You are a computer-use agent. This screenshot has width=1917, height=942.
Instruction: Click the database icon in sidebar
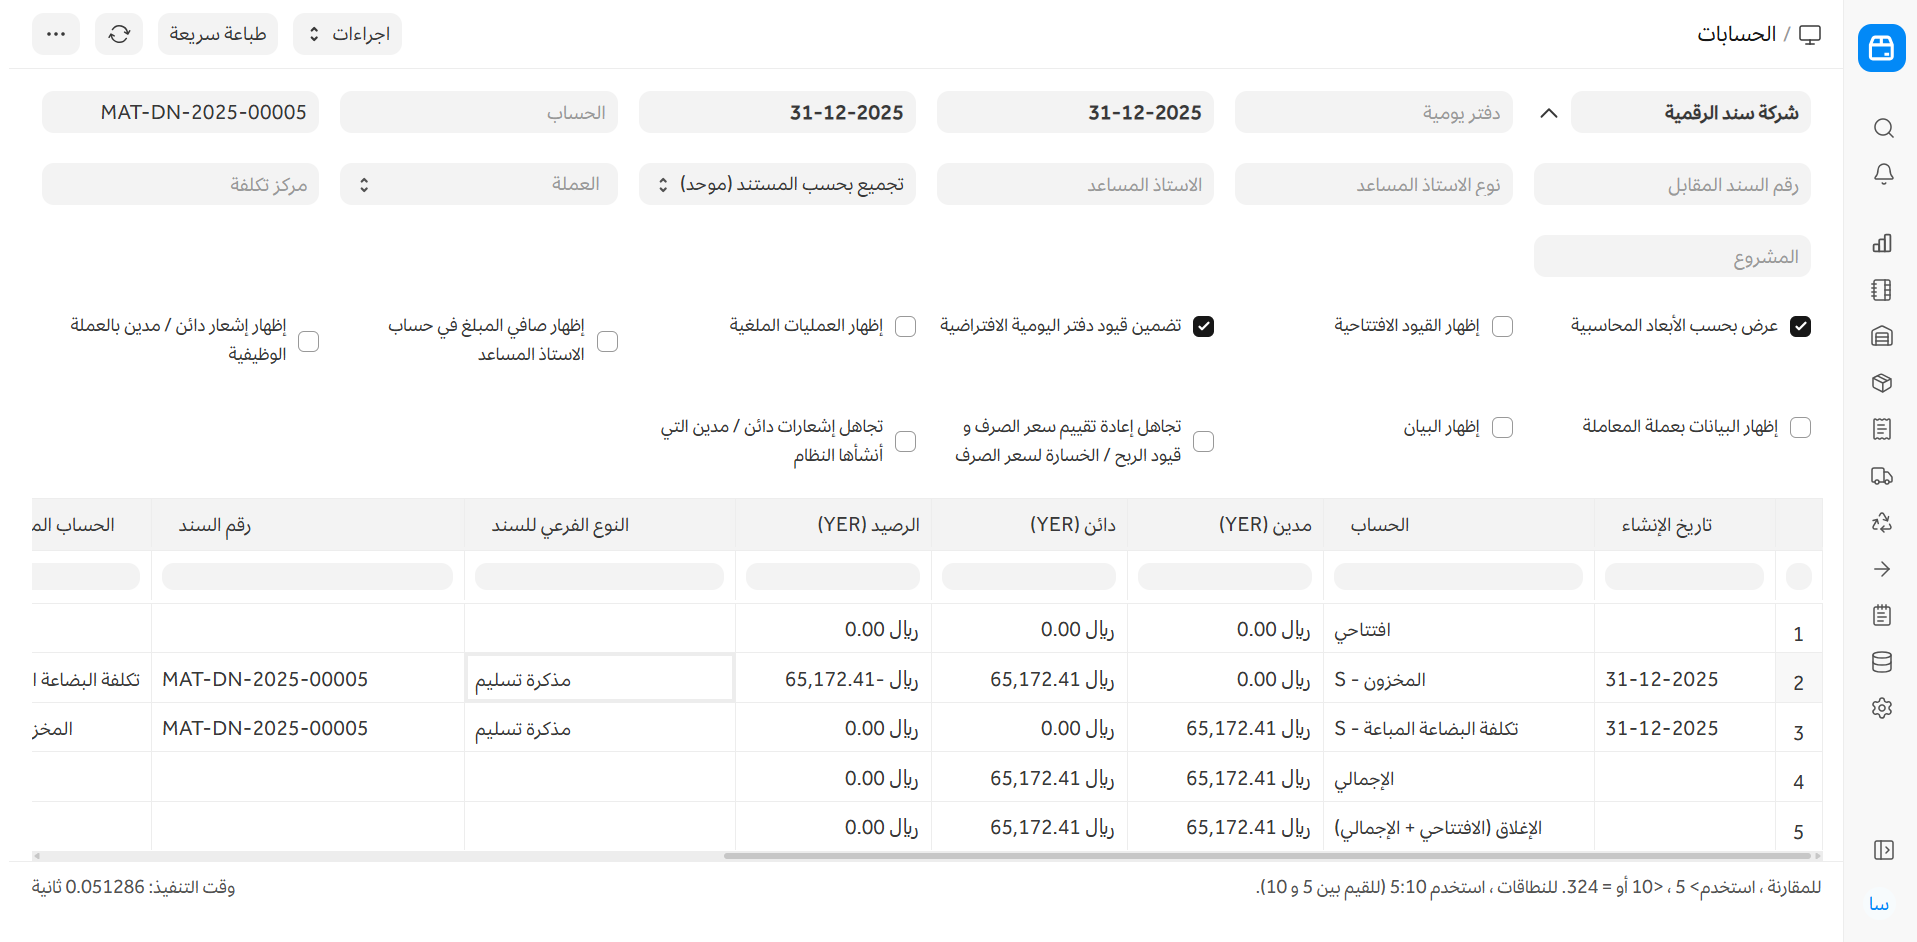pyautogui.click(x=1882, y=662)
